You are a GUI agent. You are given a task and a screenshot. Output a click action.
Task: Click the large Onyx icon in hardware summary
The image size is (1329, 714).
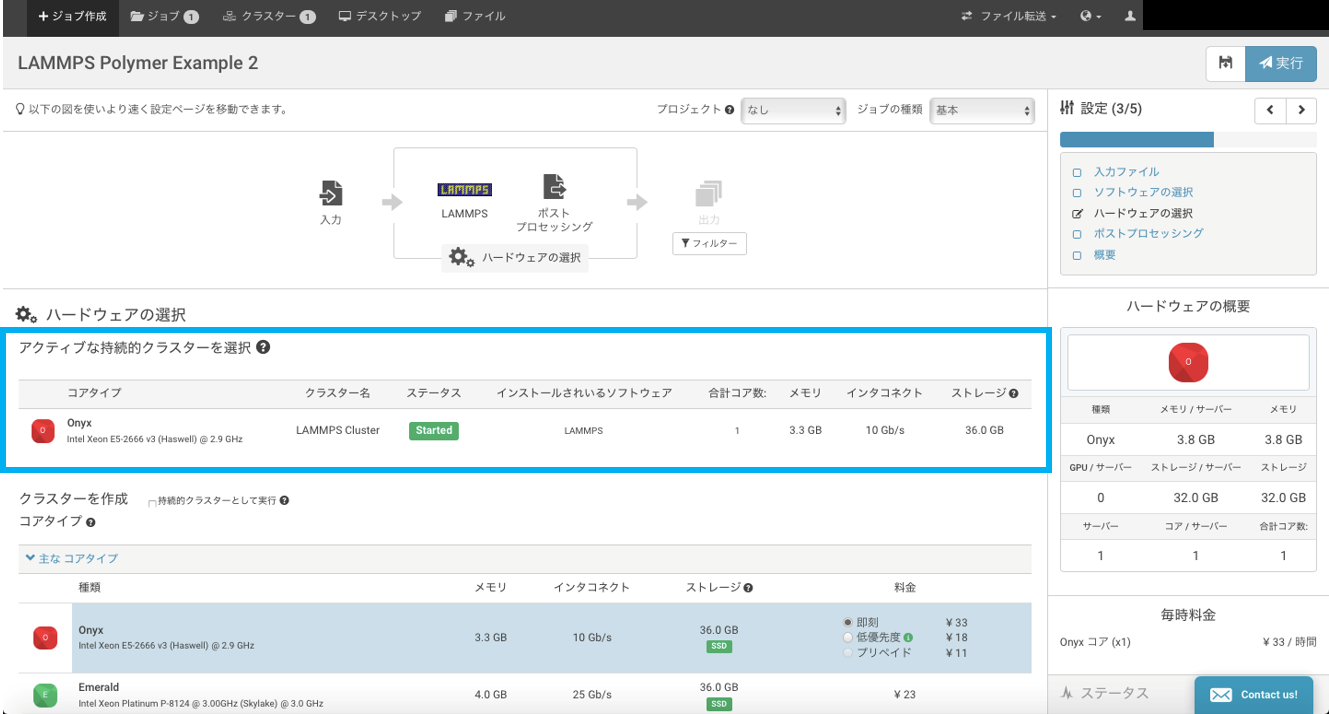(1188, 362)
